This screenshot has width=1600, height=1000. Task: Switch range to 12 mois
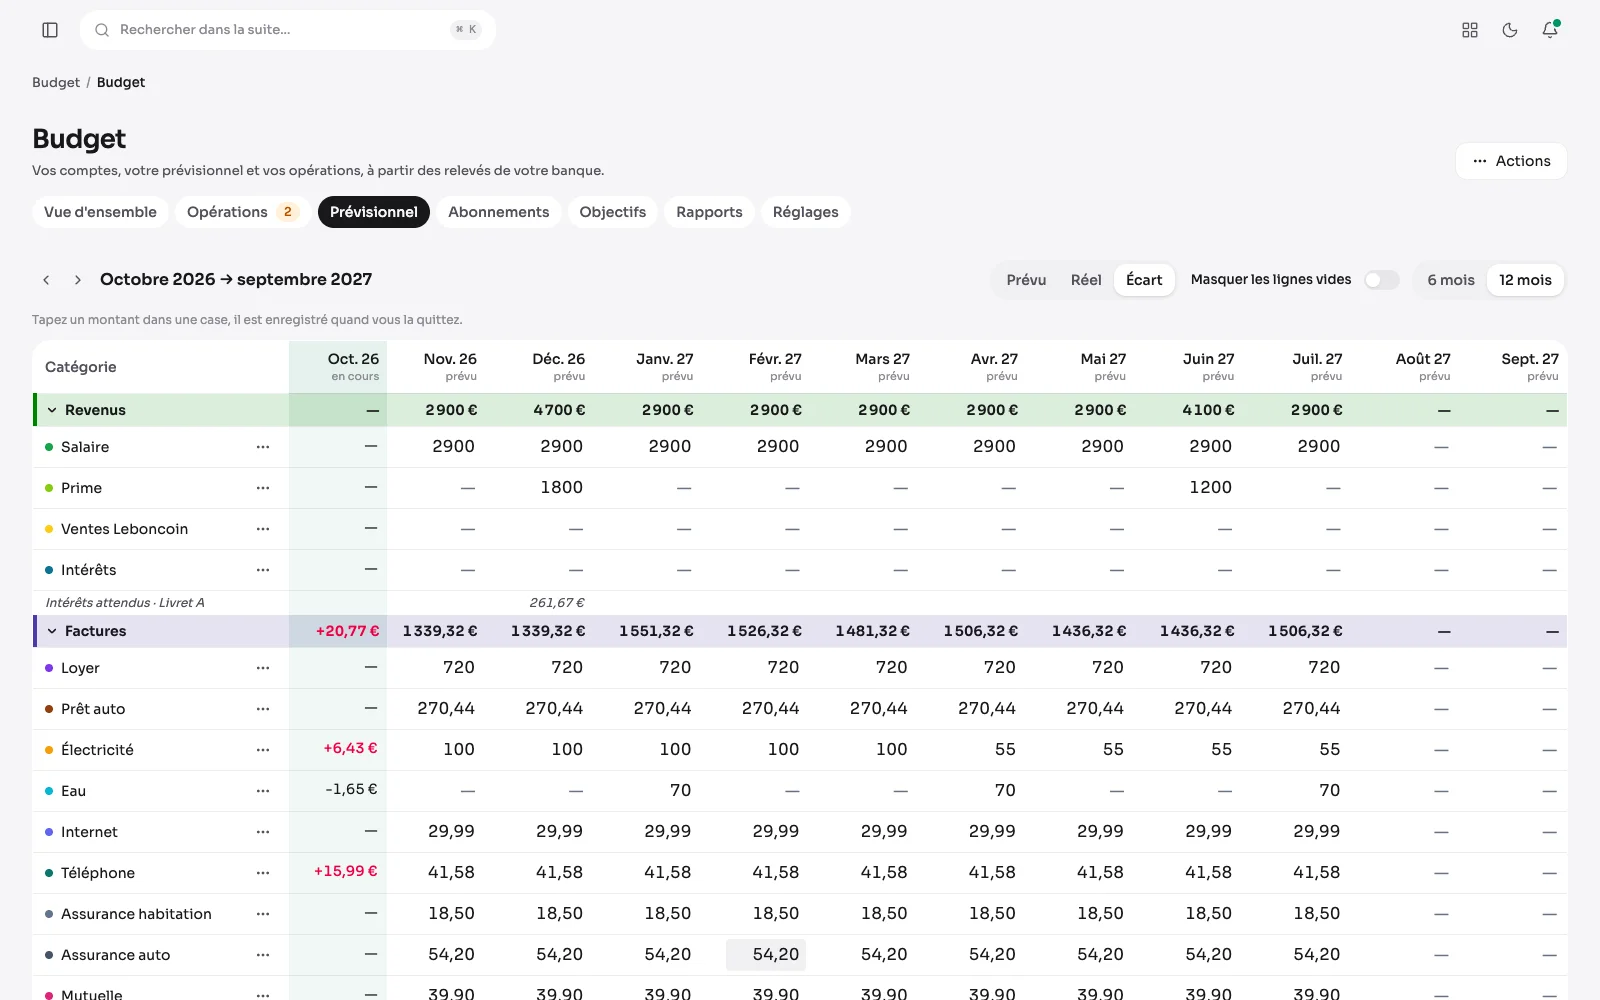pyautogui.click(x=1525, y=280)
